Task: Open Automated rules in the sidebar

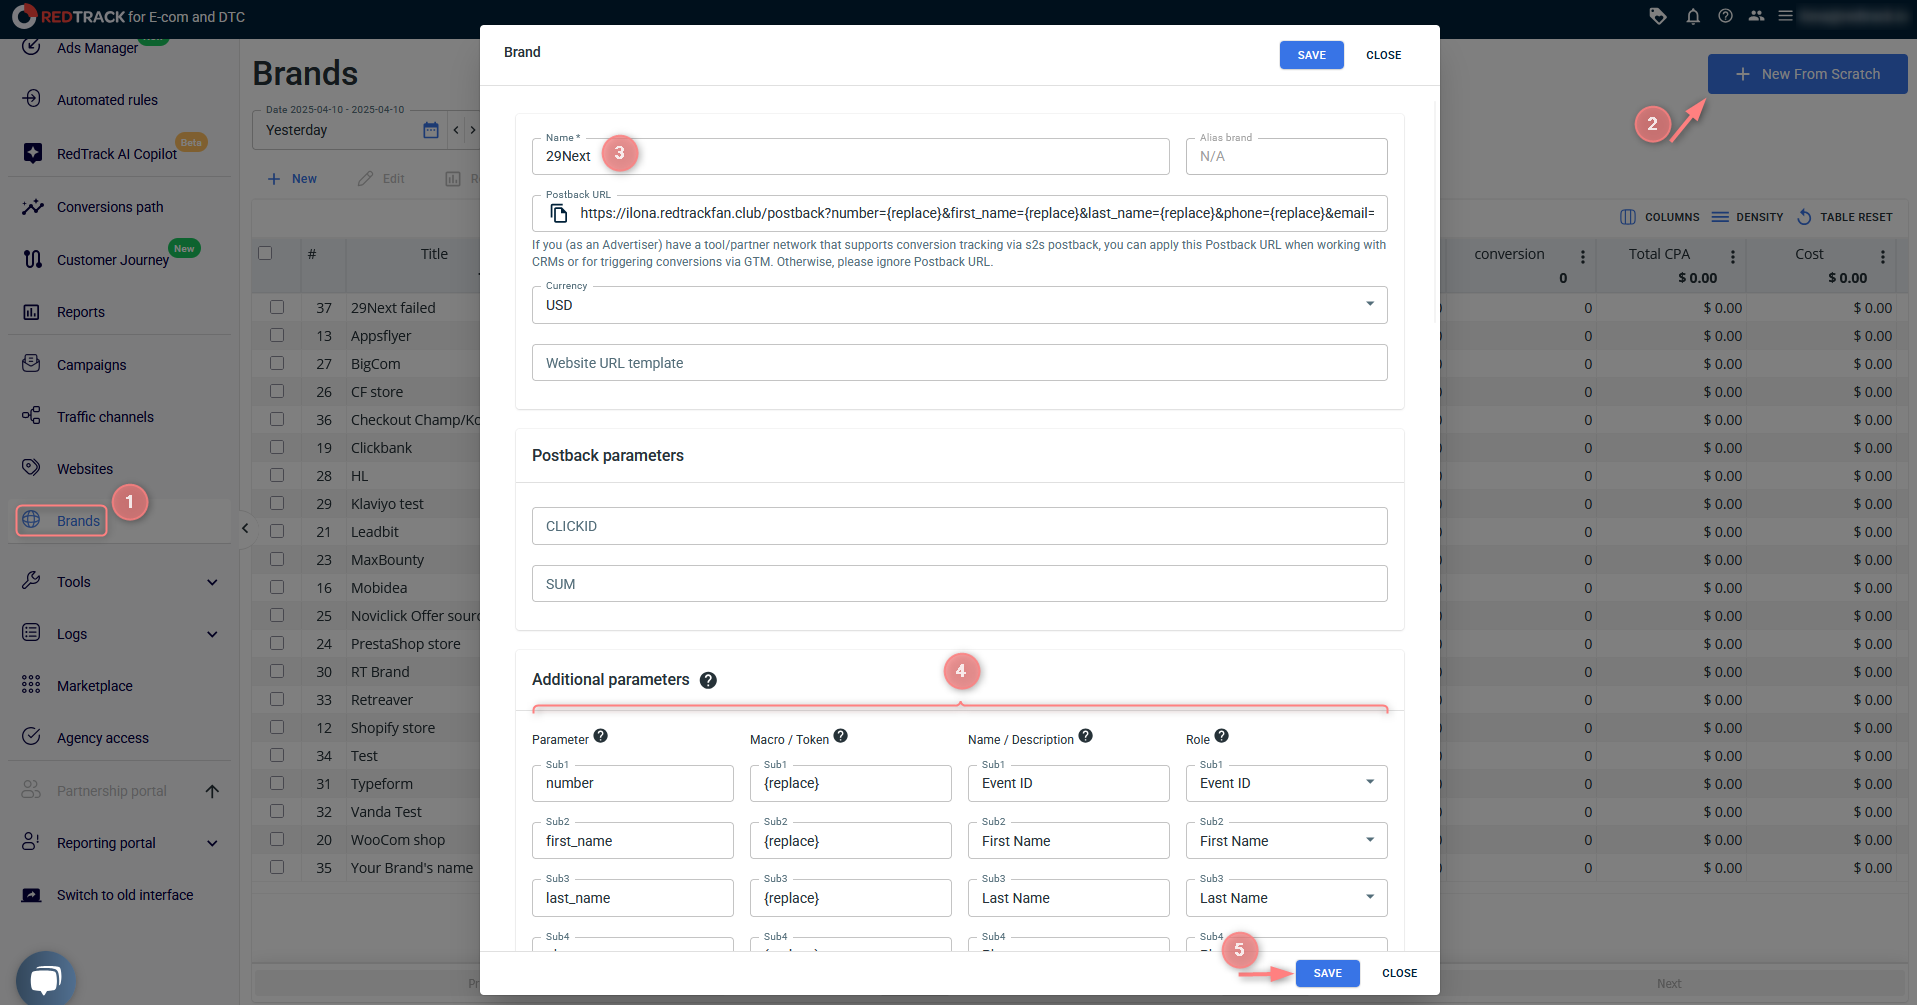Action: [x=107, y=100]
